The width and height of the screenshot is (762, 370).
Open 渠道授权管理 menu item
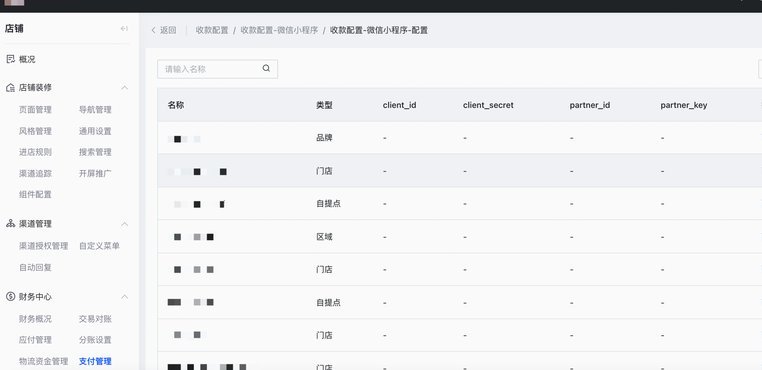click(44, 246)
